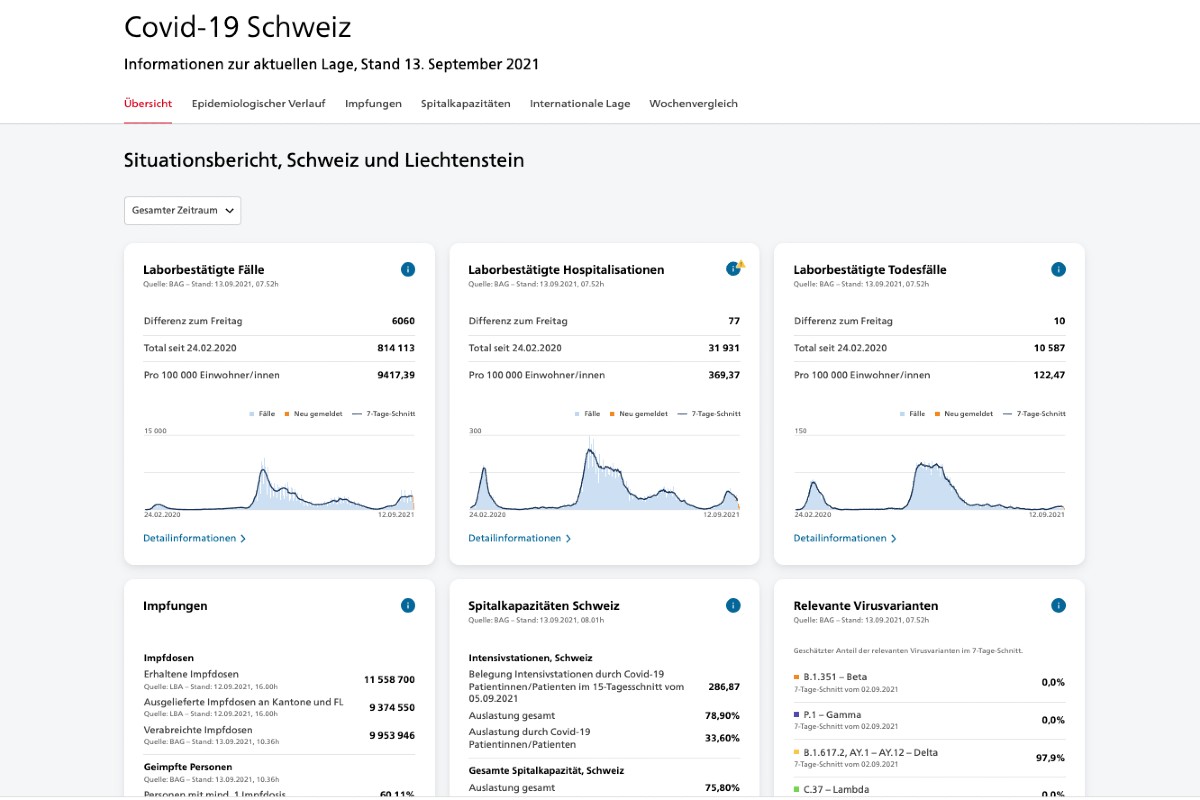Screen dimensions: 1200x800
Task: Open info icon on Relevante Virusvarianten card
Action: coord(1058,605)
